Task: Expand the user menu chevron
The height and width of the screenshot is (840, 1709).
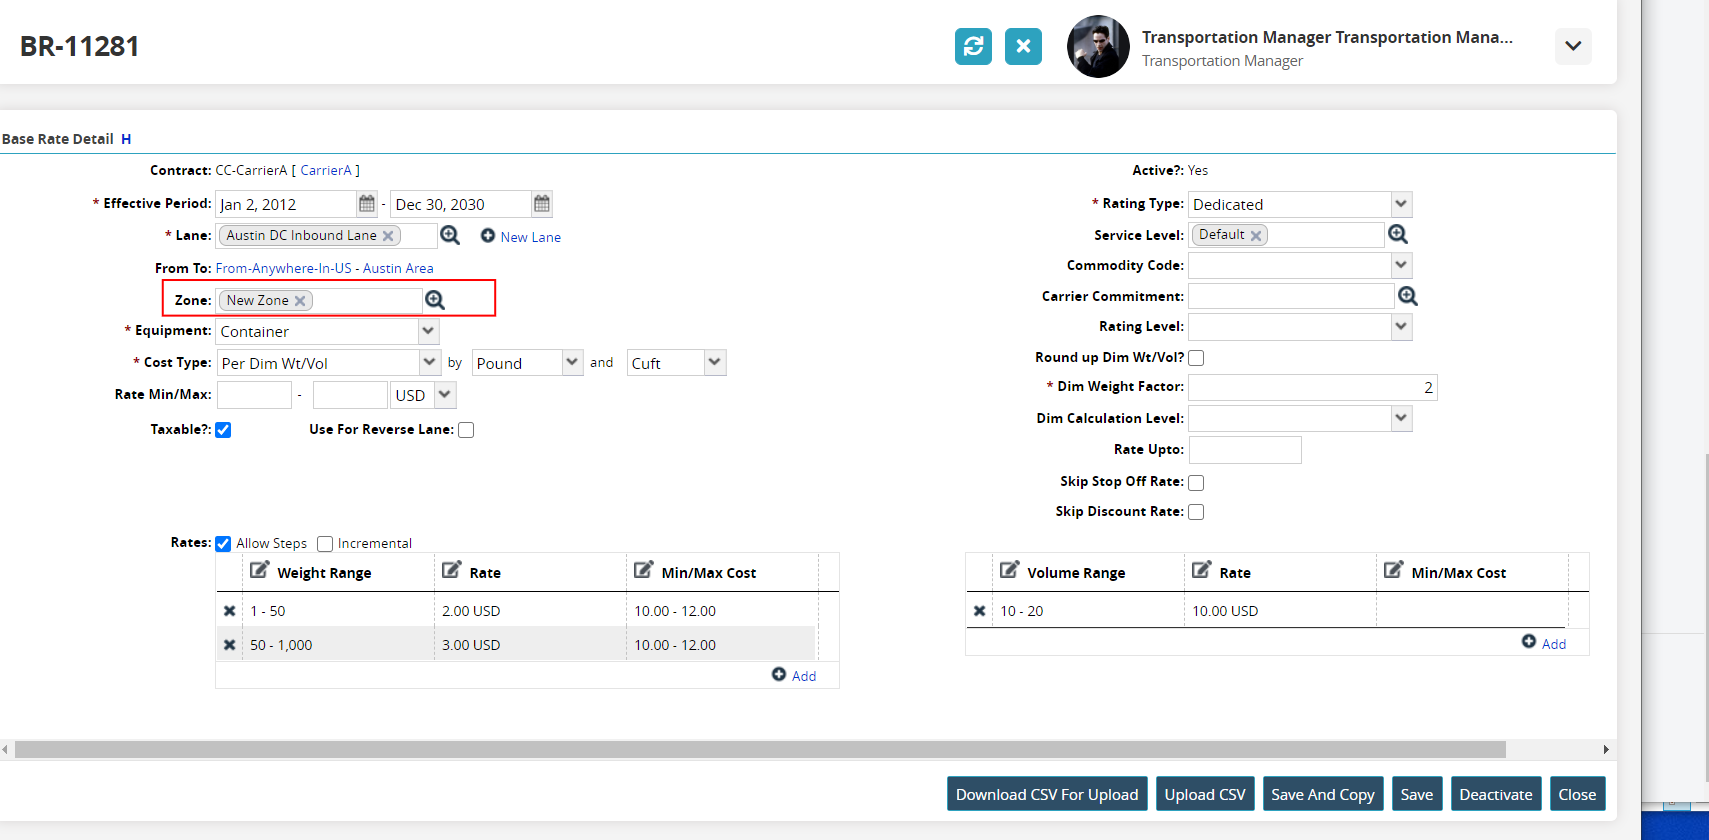Action: click(x=1573, y=46)
